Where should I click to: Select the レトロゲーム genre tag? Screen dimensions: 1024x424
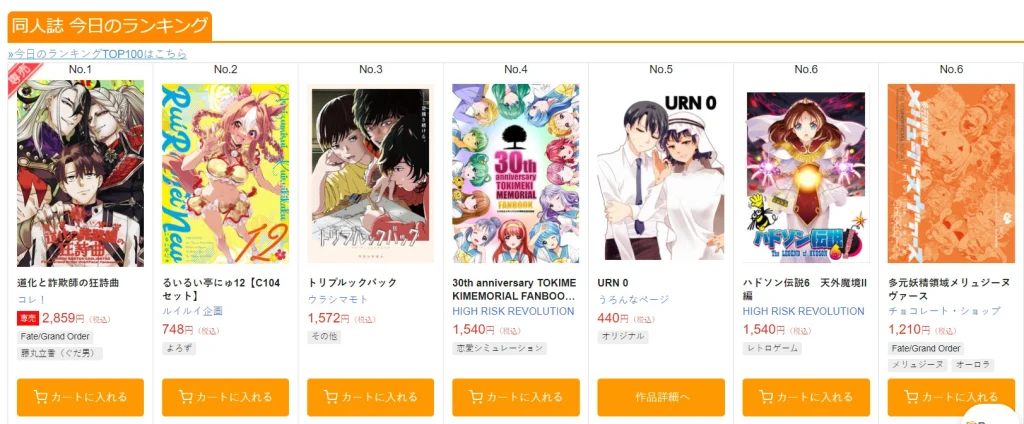pyautogui.click(x=773, y=348)
